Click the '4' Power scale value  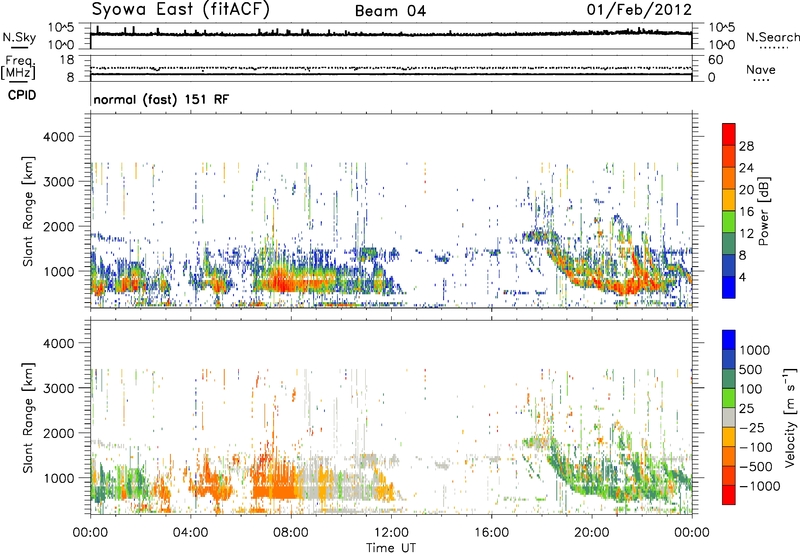tap(743, 277)
